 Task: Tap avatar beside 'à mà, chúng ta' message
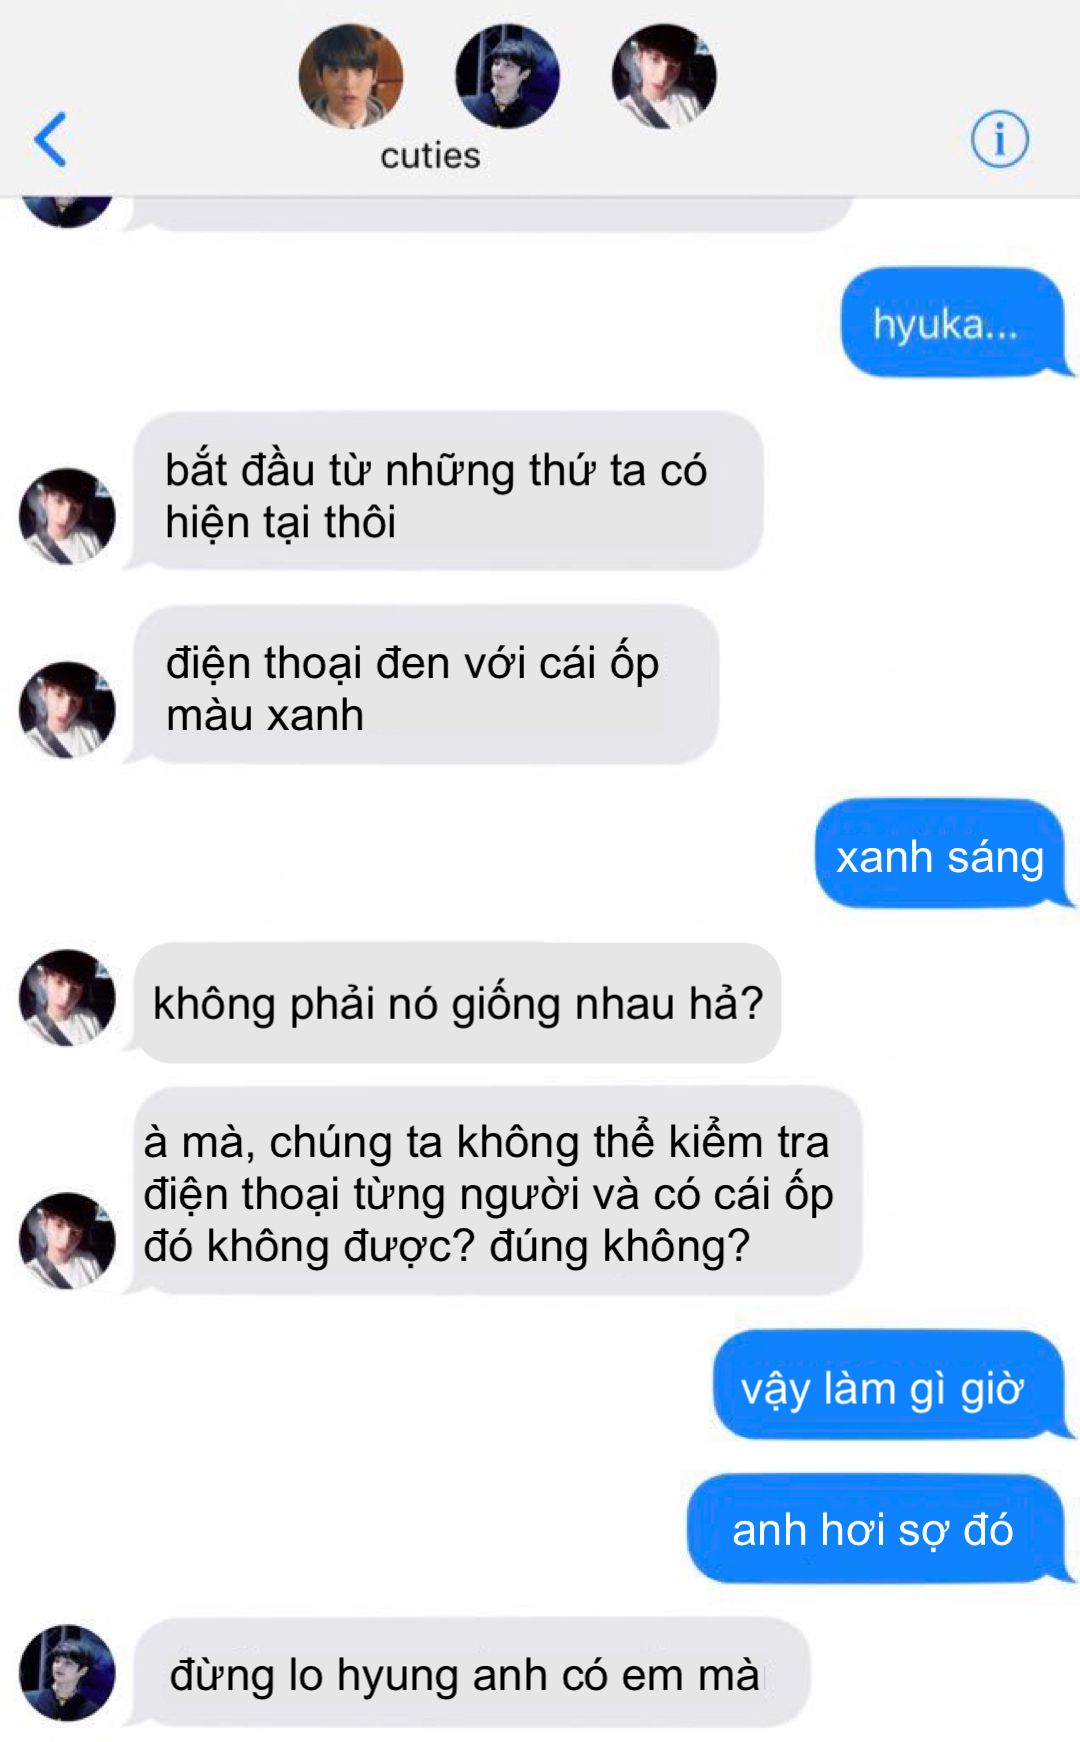point(67,1241)
